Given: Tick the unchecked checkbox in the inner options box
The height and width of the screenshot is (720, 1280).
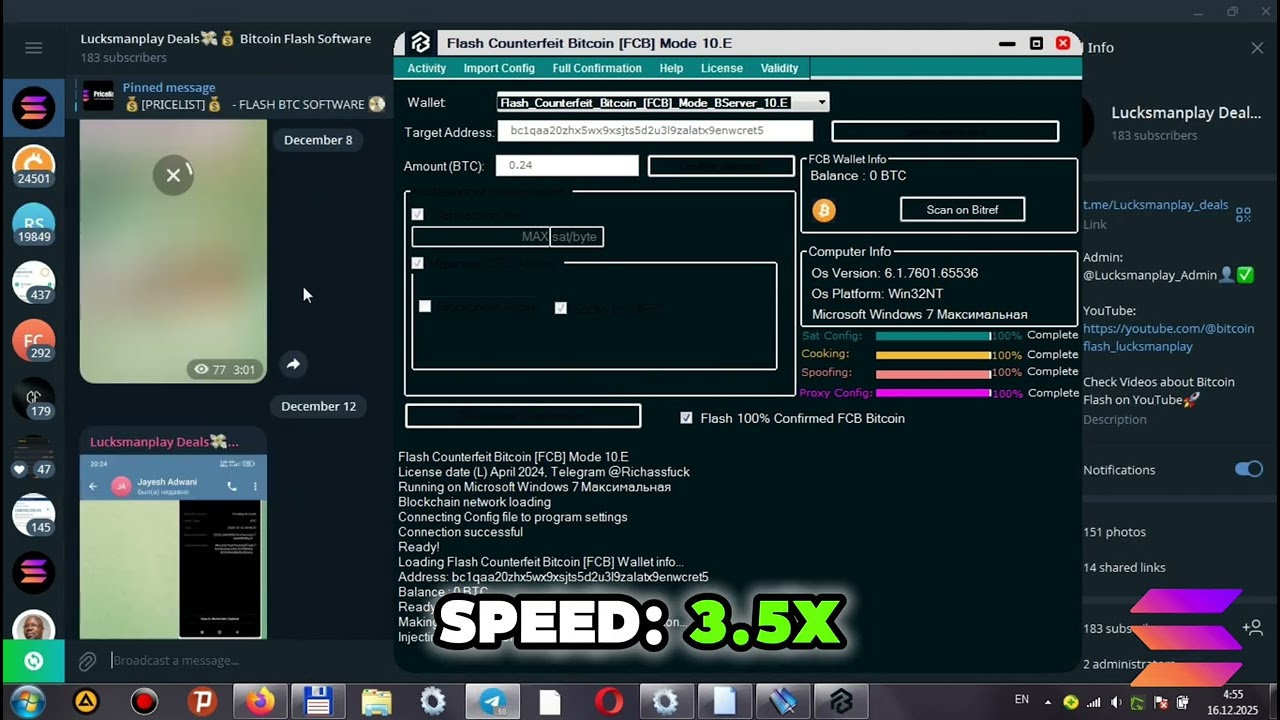Looking at the screenshot, I should pos(425,307).
